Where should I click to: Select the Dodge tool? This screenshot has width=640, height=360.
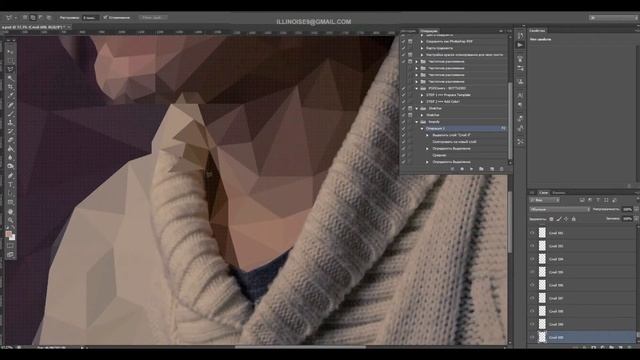(x=11, y=167)
